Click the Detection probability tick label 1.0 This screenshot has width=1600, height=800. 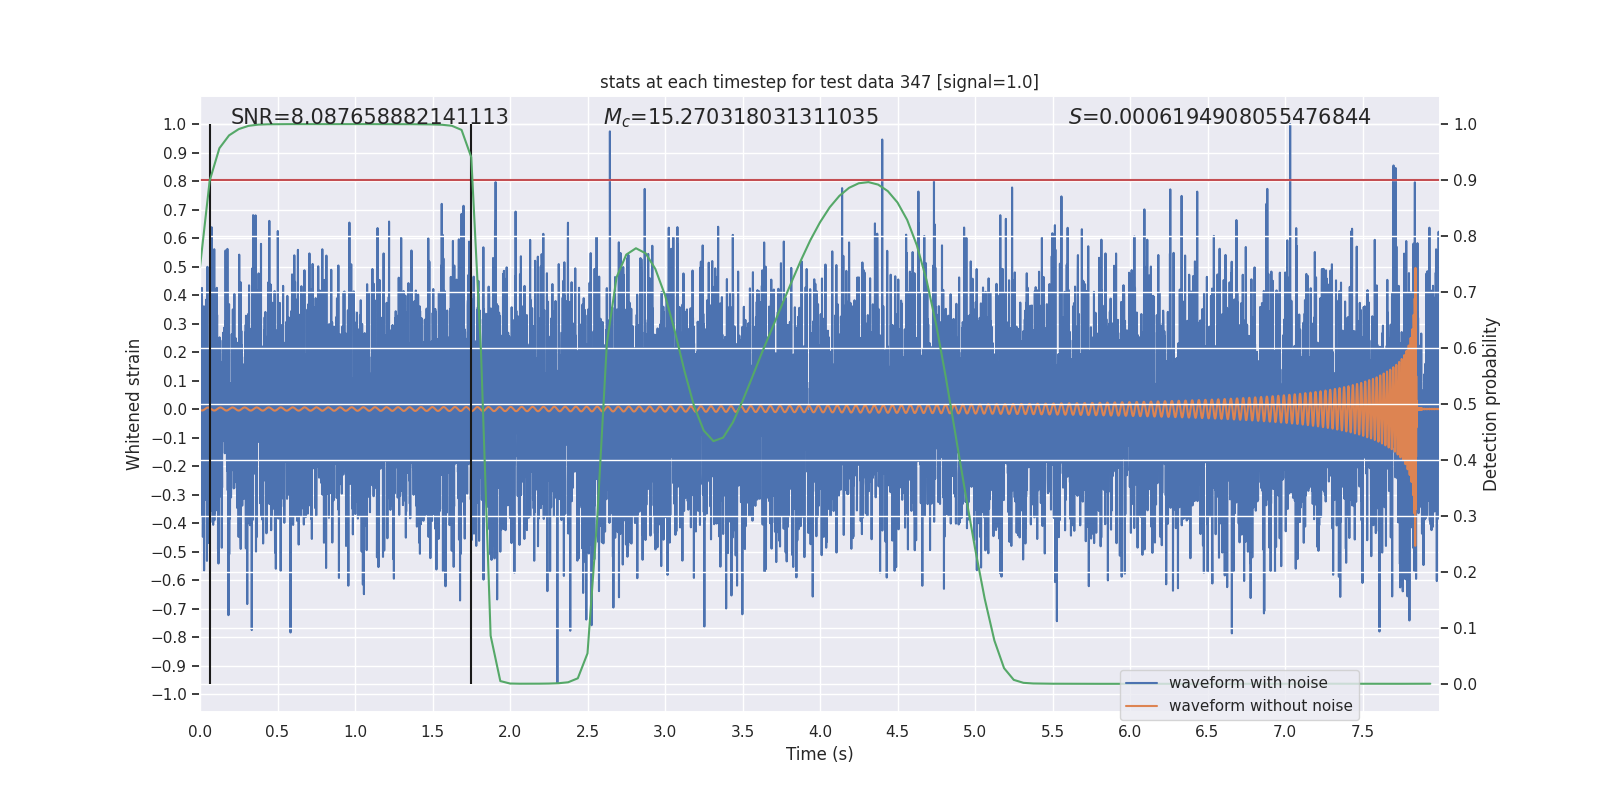coord(1465,124)
